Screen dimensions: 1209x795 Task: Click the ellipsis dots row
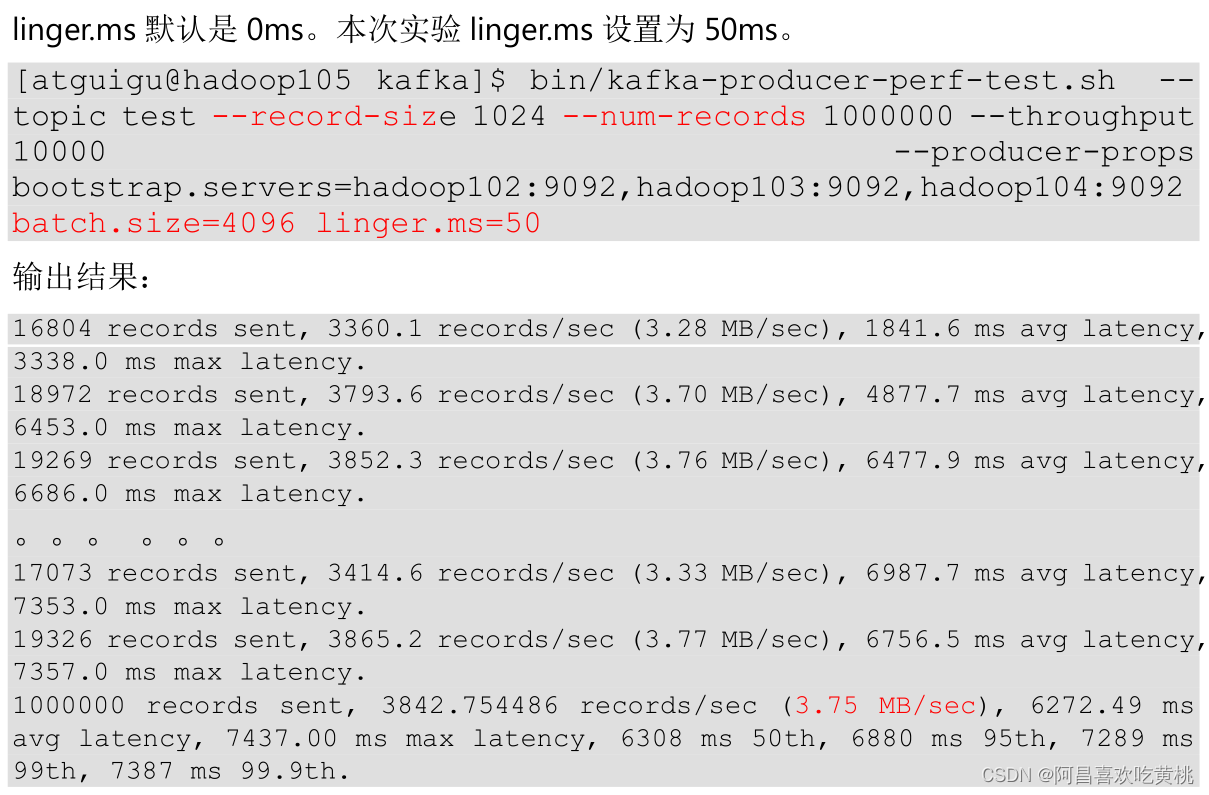[x=120, y=541]
